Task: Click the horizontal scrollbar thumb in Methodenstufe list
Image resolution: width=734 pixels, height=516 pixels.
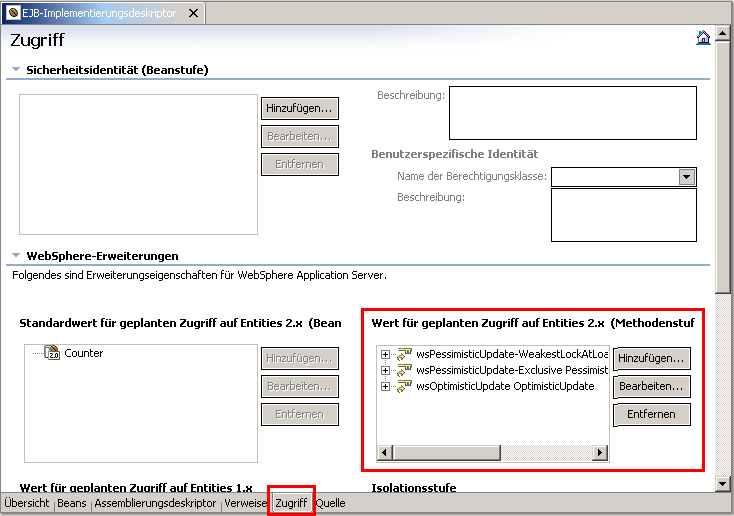Action: tap(447, 453)
